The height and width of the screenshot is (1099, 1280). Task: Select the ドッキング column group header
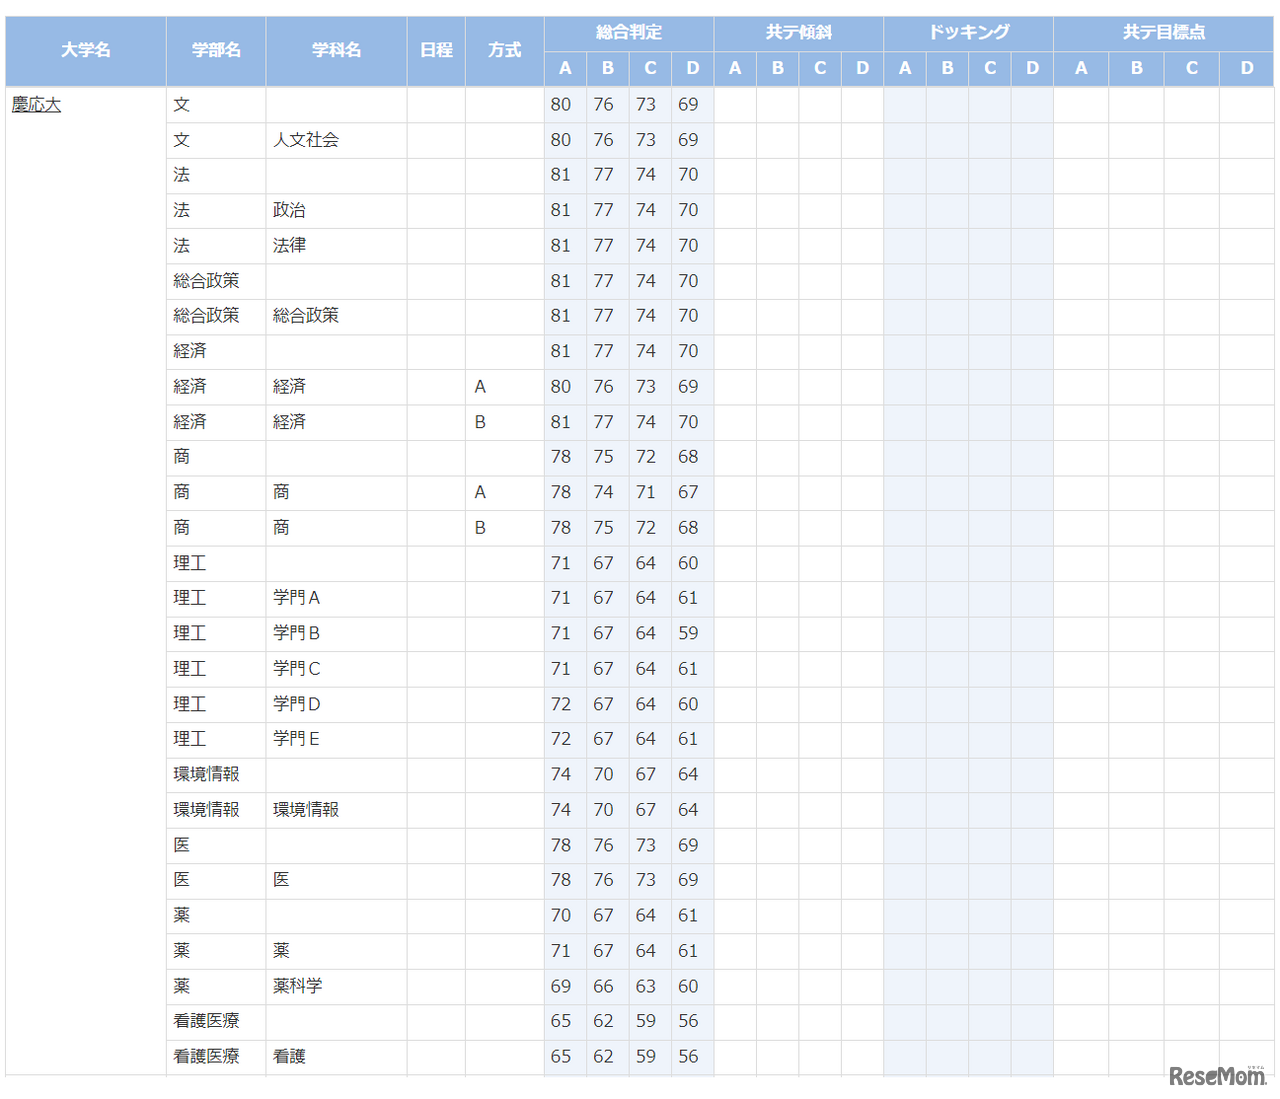(968, 32)
